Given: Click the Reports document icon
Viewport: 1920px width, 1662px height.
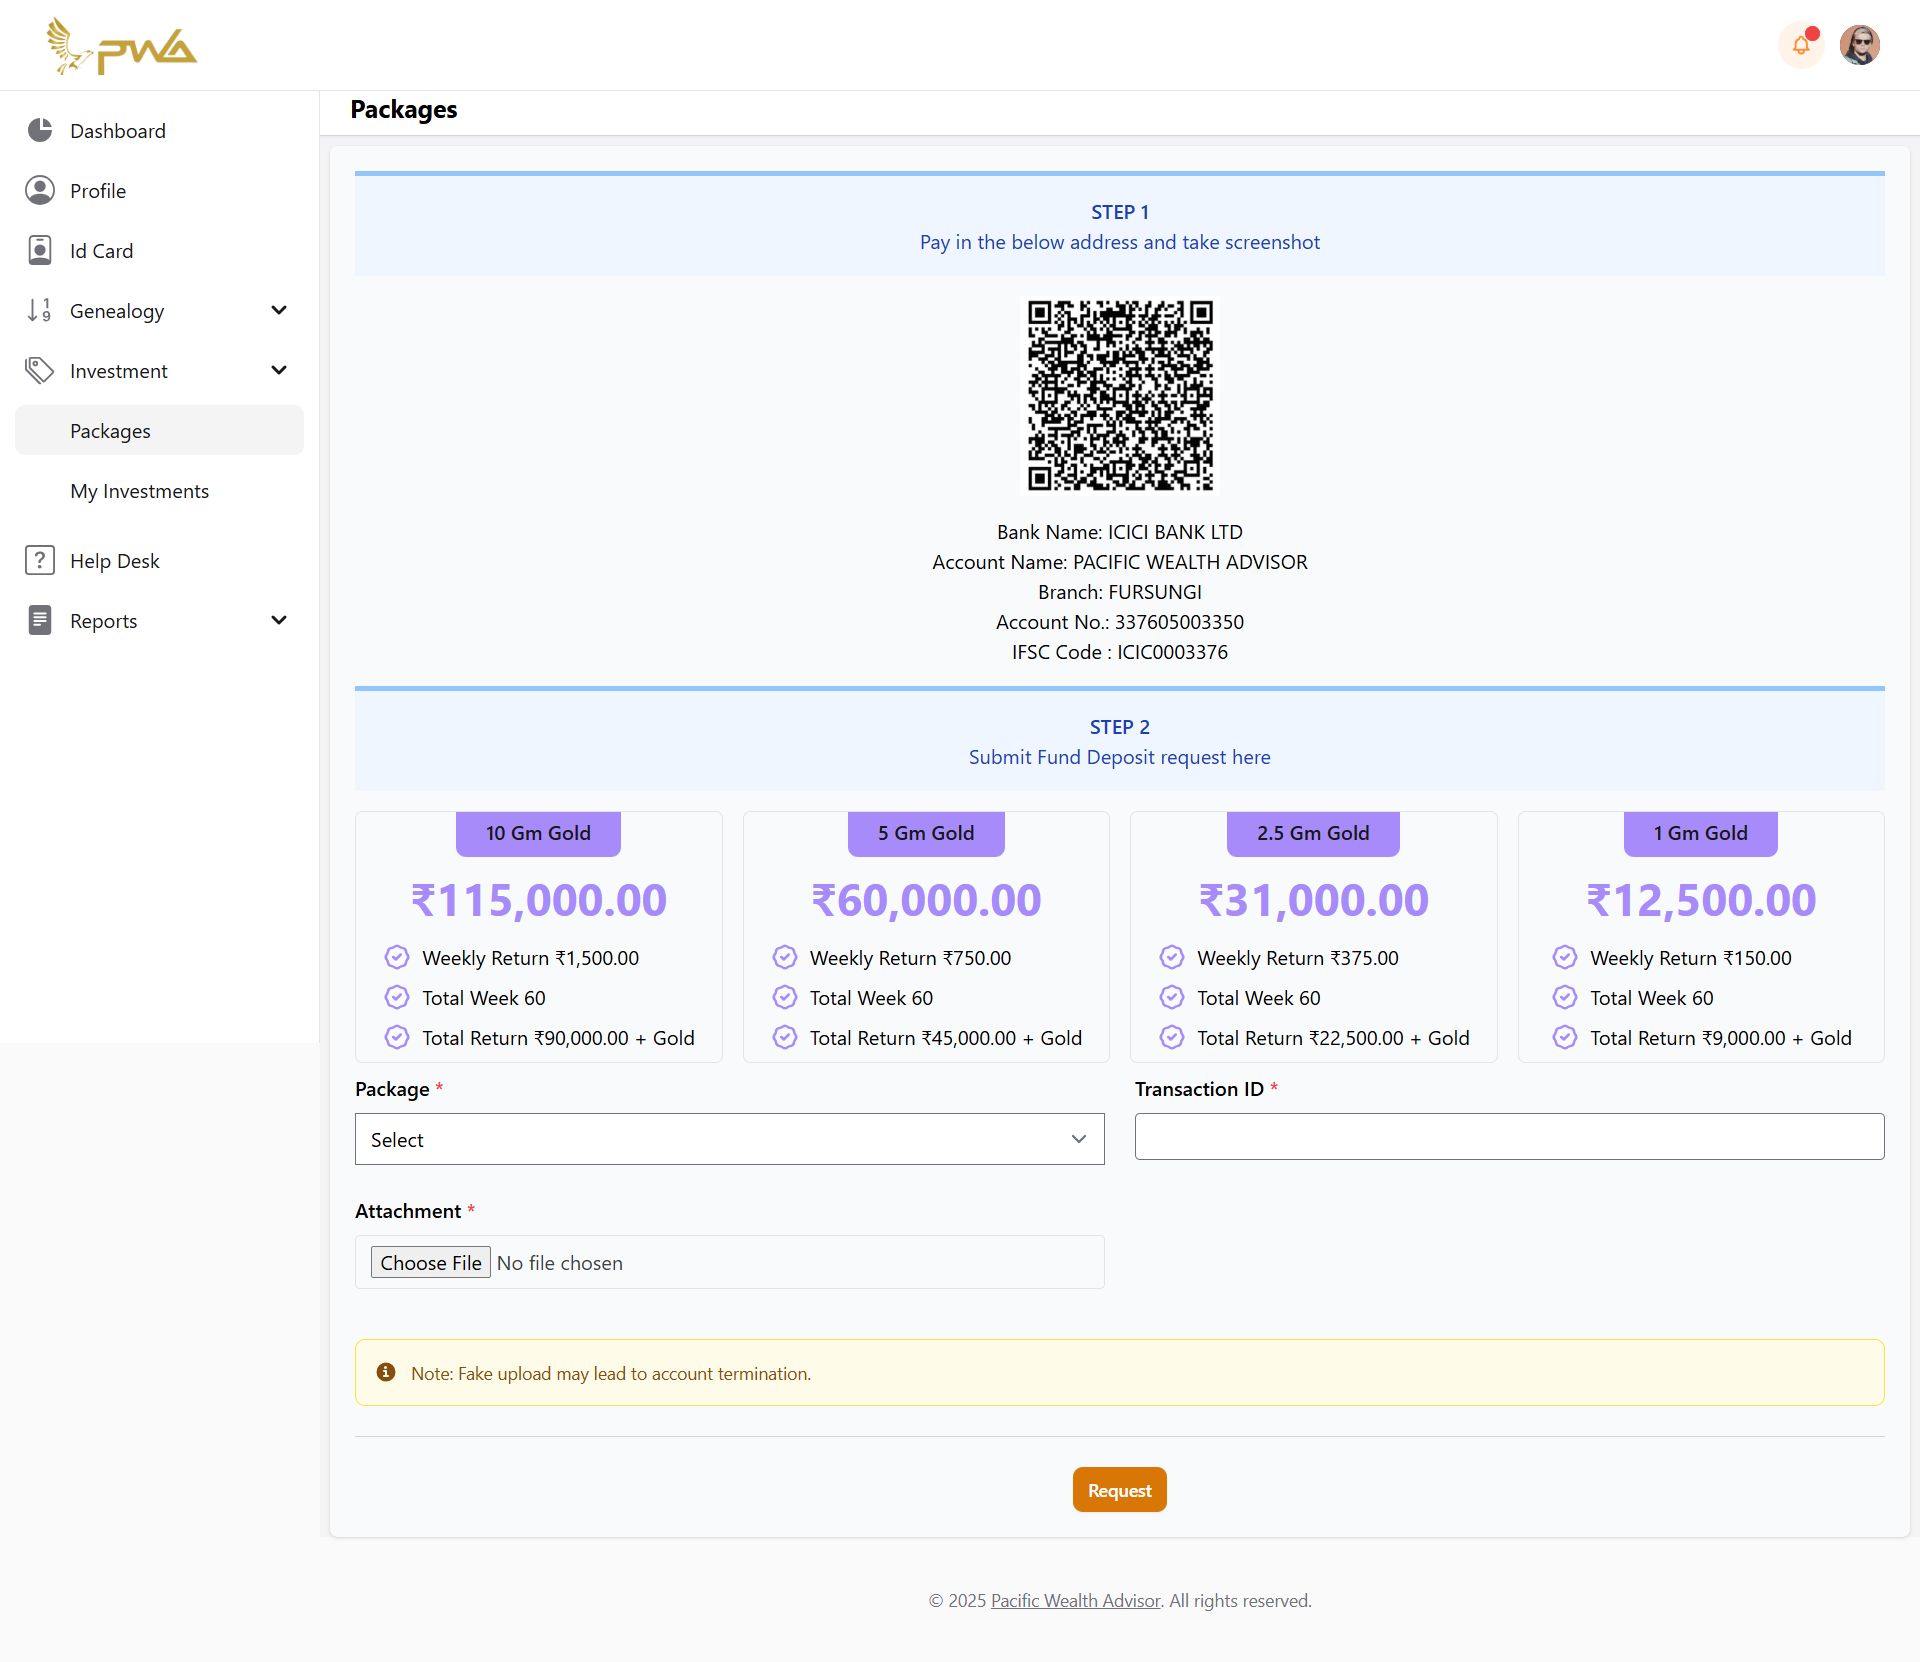Looking at the screenshot, I should pyautogui.click(x=40, y=620).
